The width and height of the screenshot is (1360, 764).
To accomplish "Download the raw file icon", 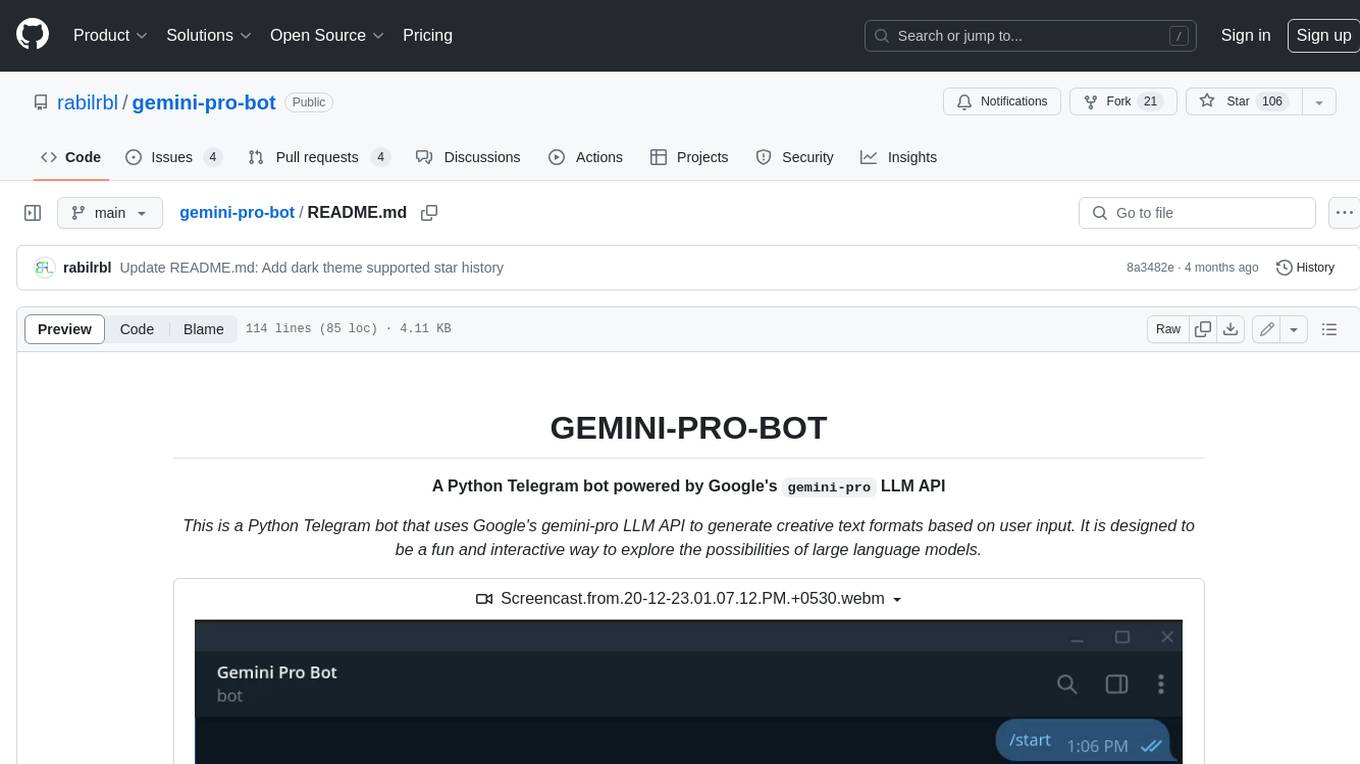I will (x=1231, y=329).
